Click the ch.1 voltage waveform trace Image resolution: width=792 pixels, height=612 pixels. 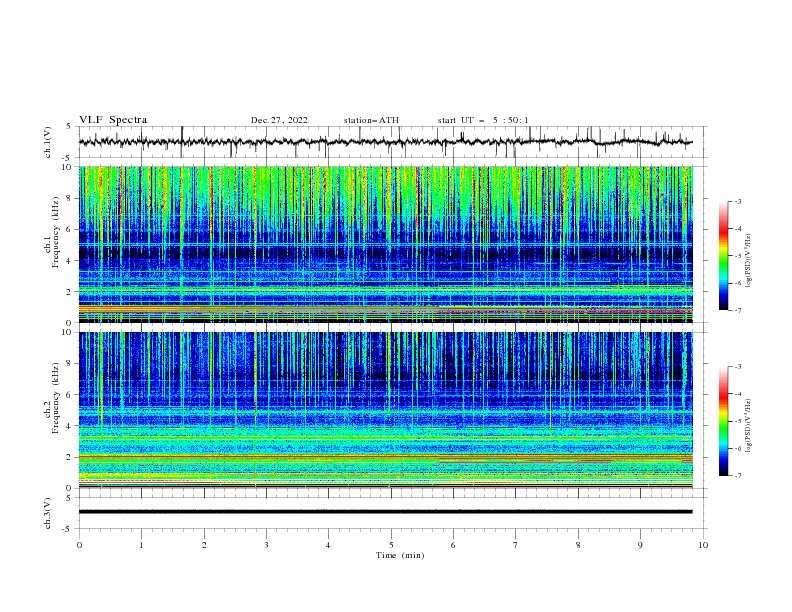(385, 142)
